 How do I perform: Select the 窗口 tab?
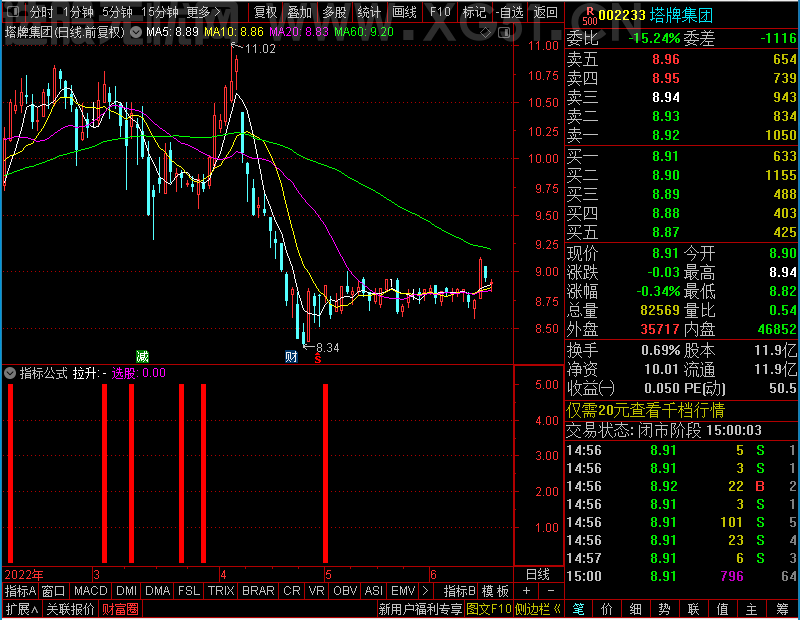(54, 591)
